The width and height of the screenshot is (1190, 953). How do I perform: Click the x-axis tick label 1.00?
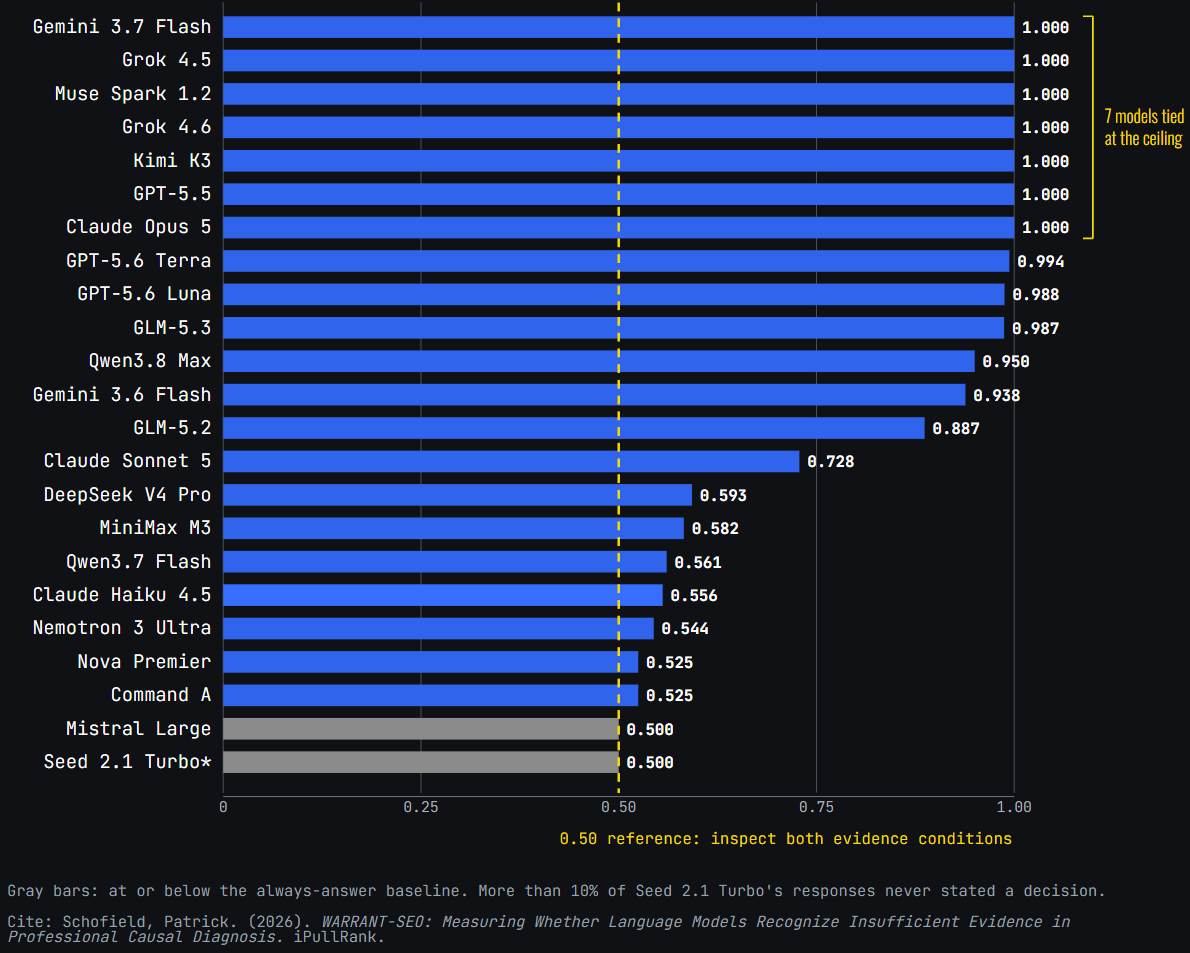[x=1014, y=807]
